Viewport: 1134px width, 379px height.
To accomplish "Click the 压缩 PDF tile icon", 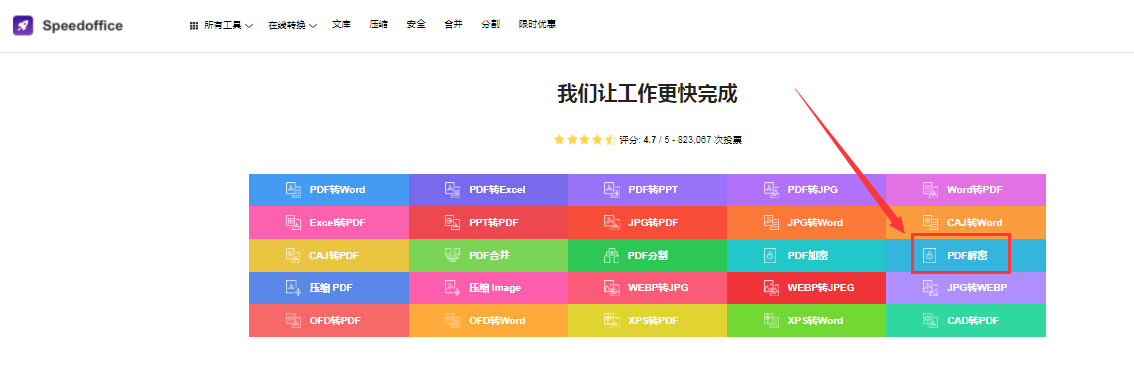I will [293, 288].
